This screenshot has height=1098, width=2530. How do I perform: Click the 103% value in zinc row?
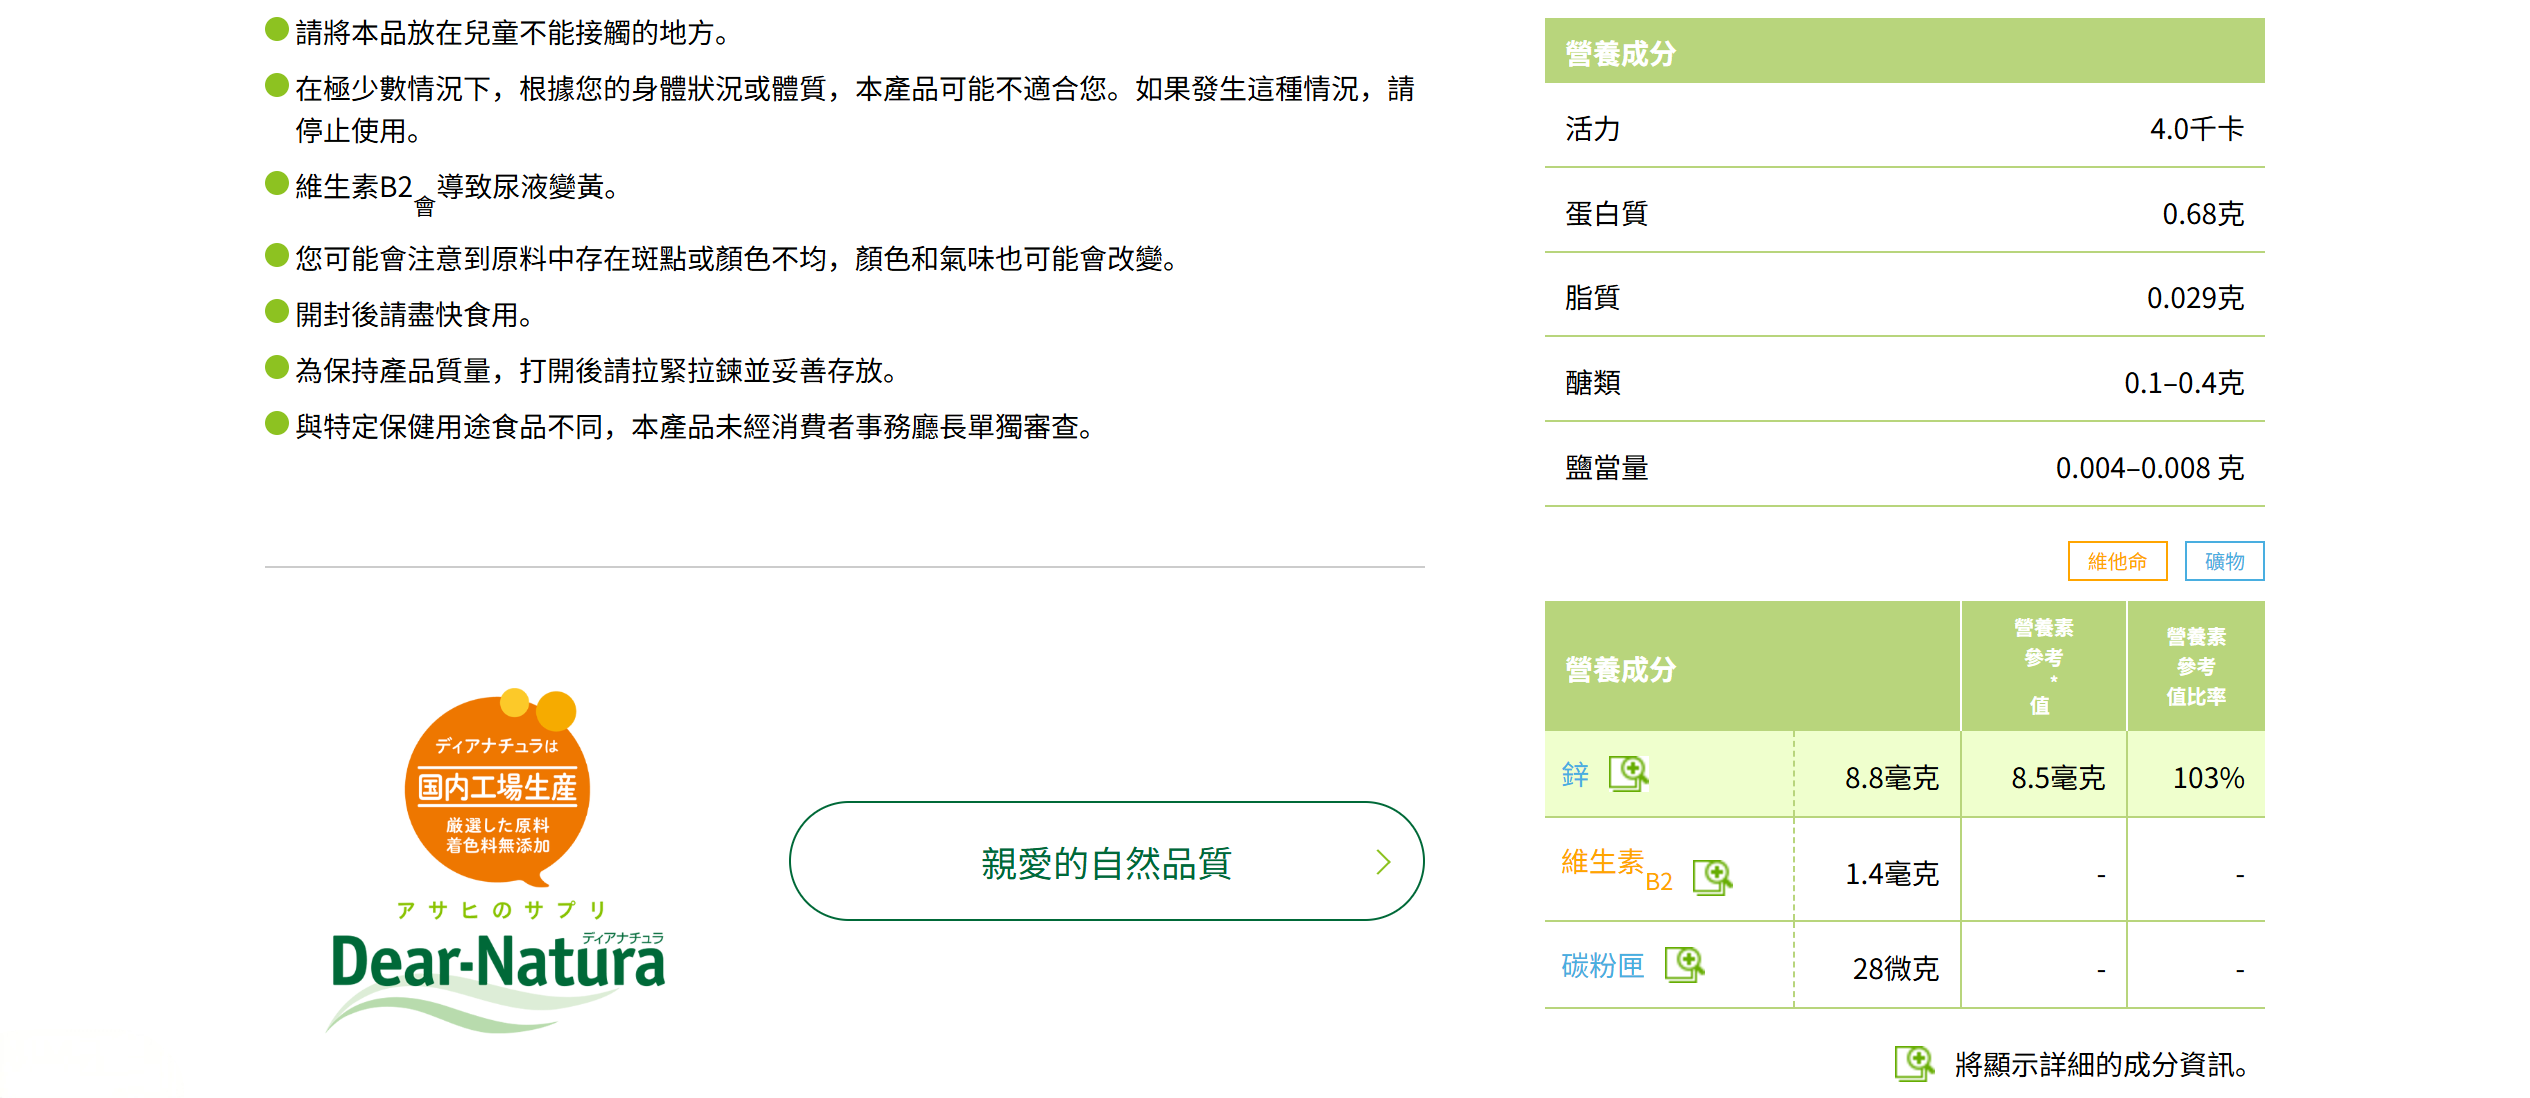2208,777
